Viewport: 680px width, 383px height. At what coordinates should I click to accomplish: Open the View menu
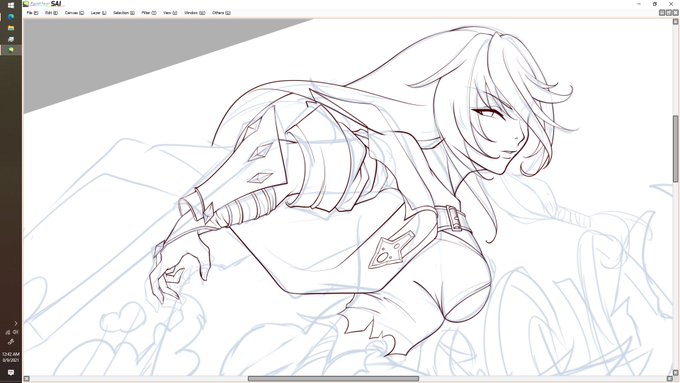pos(170,13)
